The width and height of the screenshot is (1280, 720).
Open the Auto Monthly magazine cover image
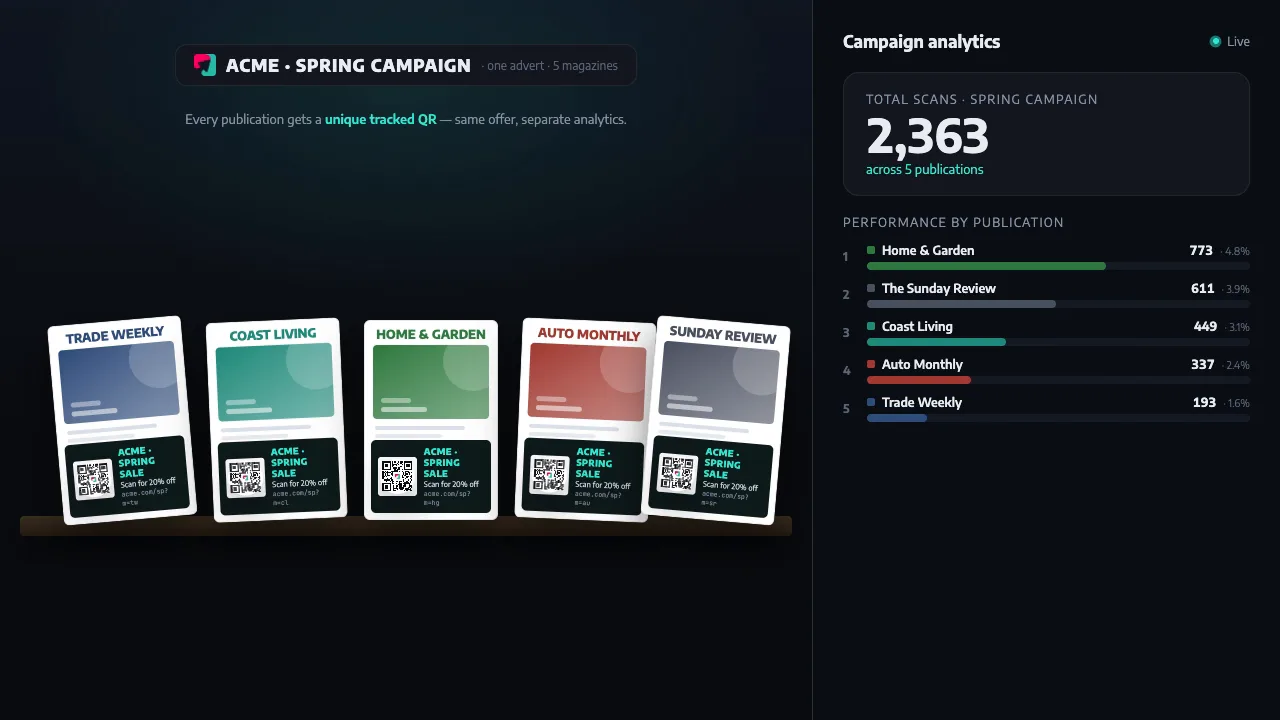(x=587, y=382)
